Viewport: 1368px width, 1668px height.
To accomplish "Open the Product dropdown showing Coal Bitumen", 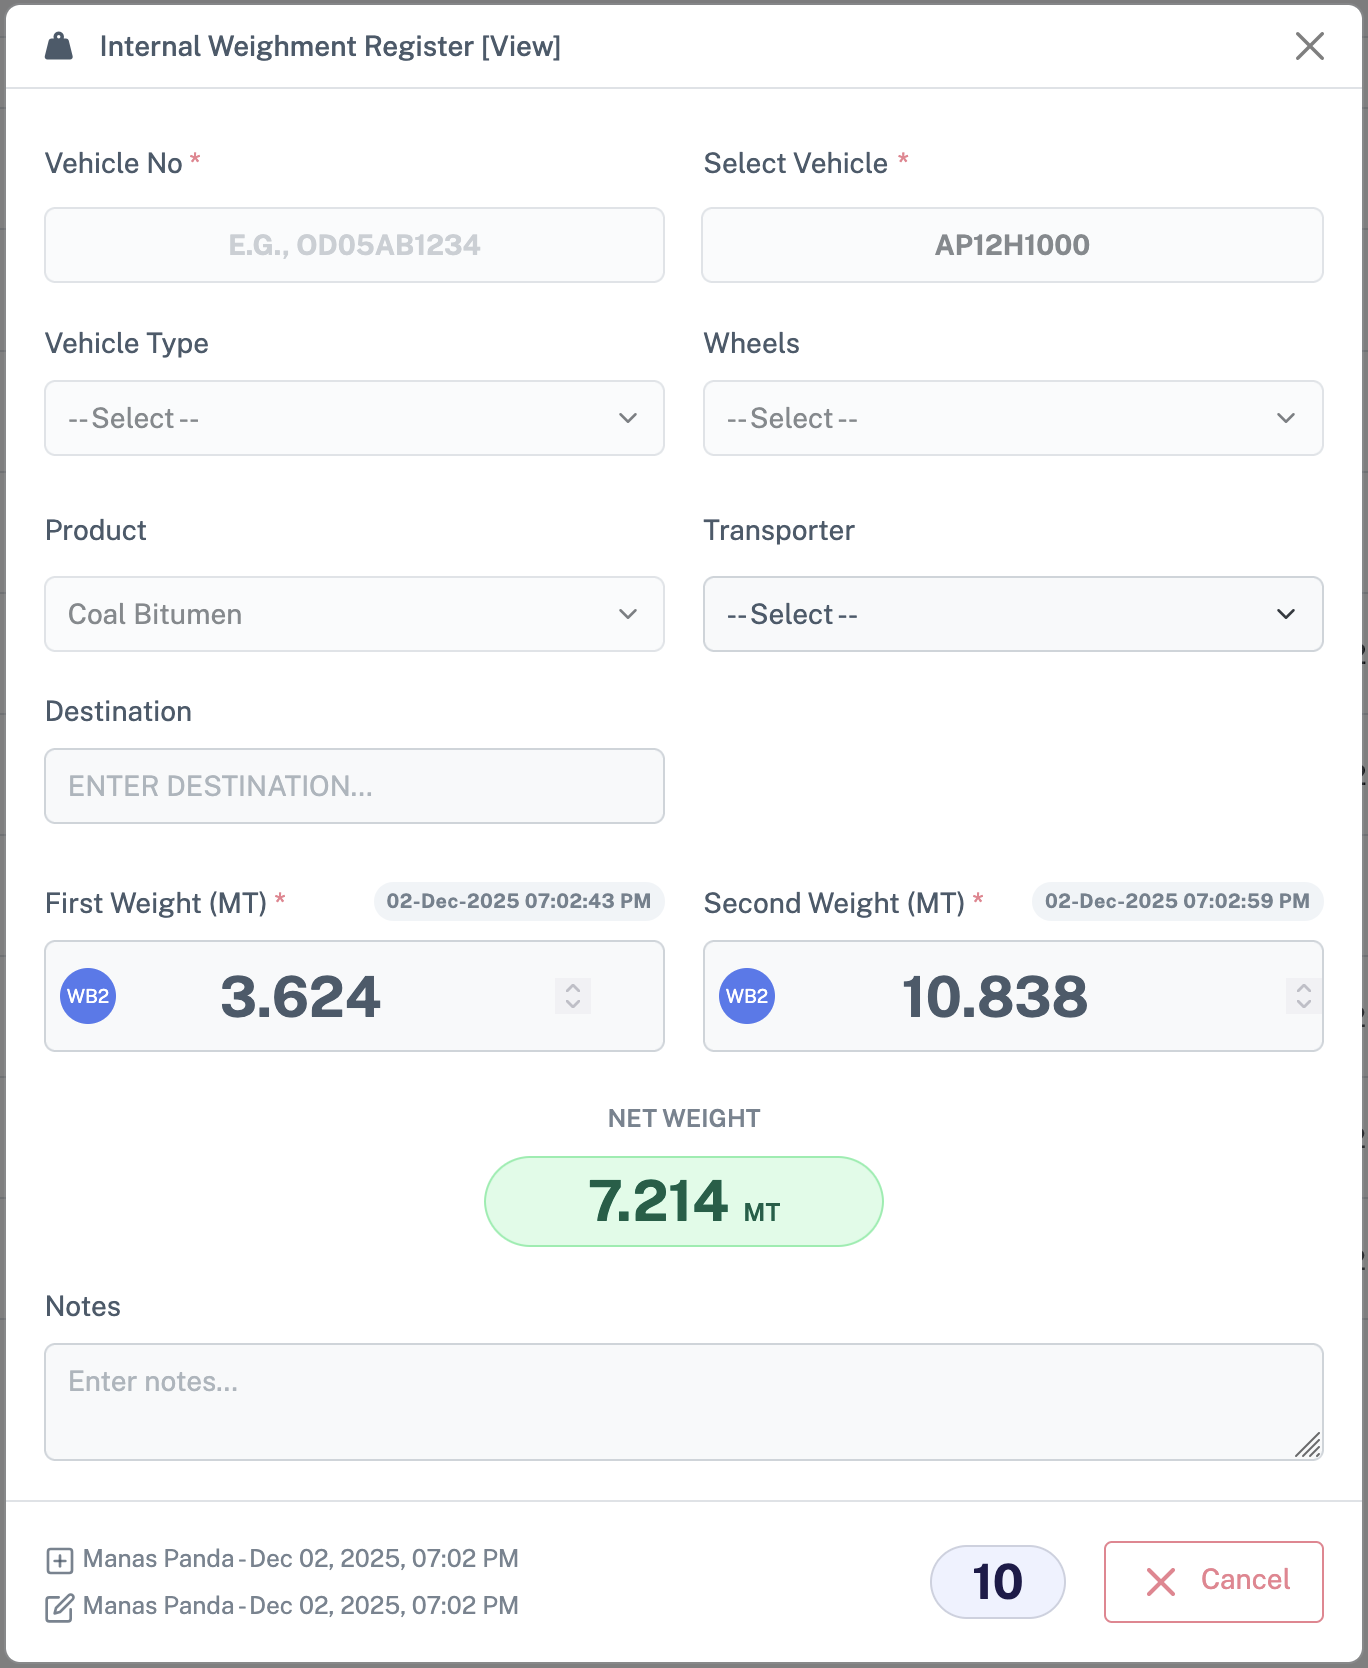I will (x=354, y=614).
